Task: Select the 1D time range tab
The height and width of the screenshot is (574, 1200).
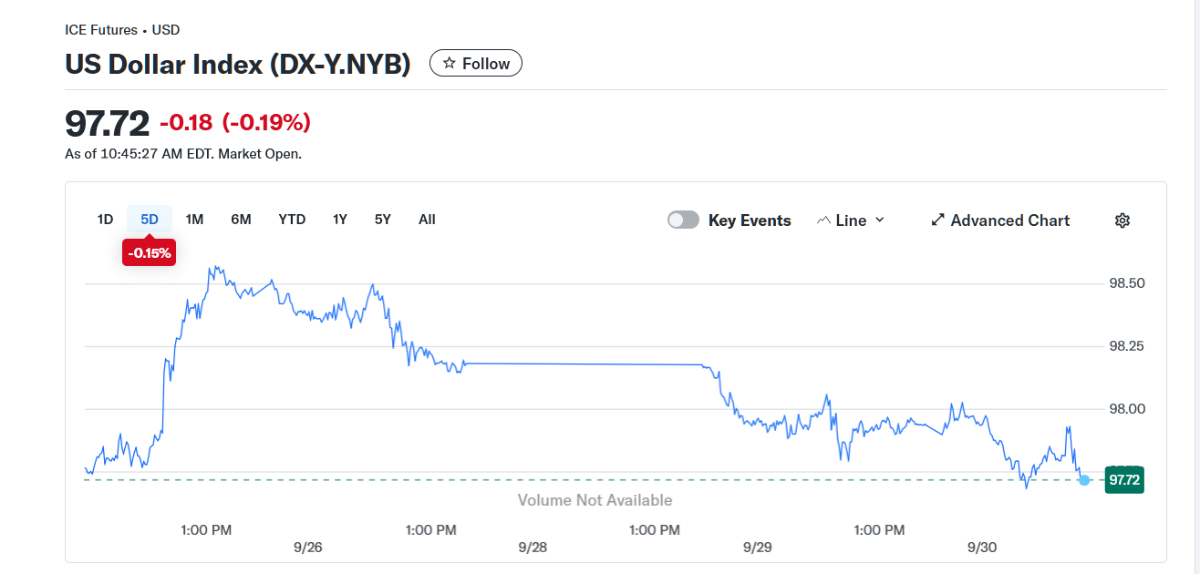Action: point(105,219)
